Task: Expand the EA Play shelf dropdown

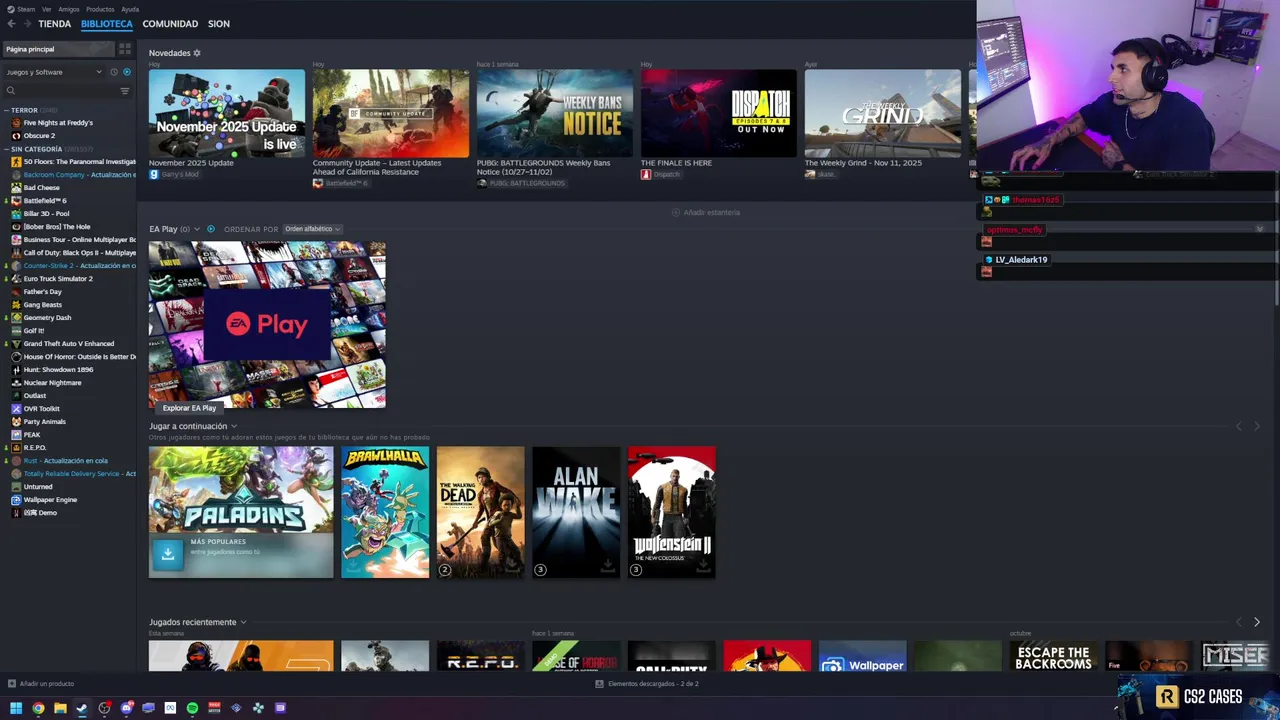Action: pyautogui.click(x=197, y=229)
